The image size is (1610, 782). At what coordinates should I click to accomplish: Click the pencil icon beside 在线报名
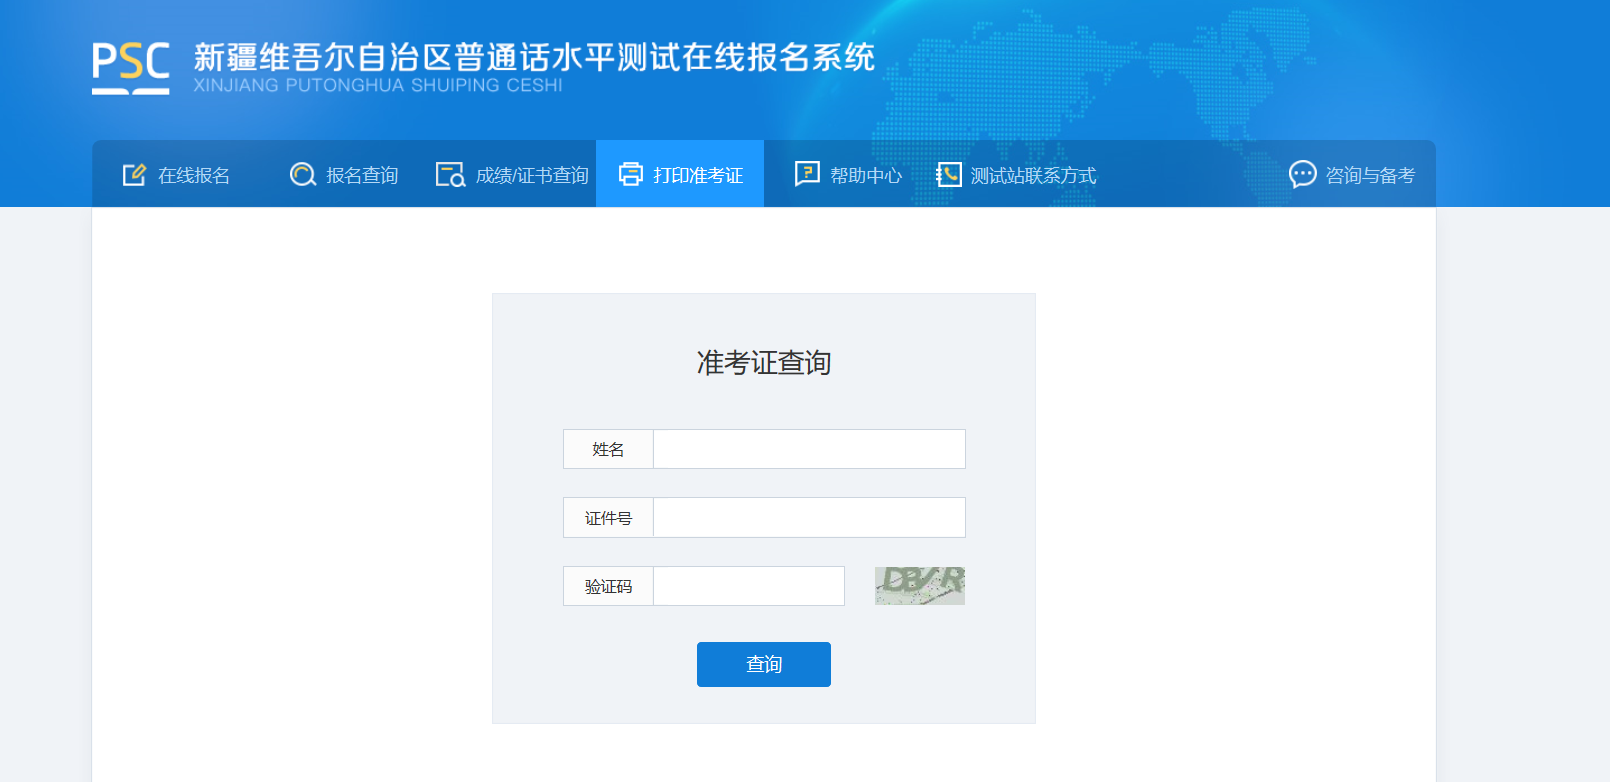[x=134, y=175]
